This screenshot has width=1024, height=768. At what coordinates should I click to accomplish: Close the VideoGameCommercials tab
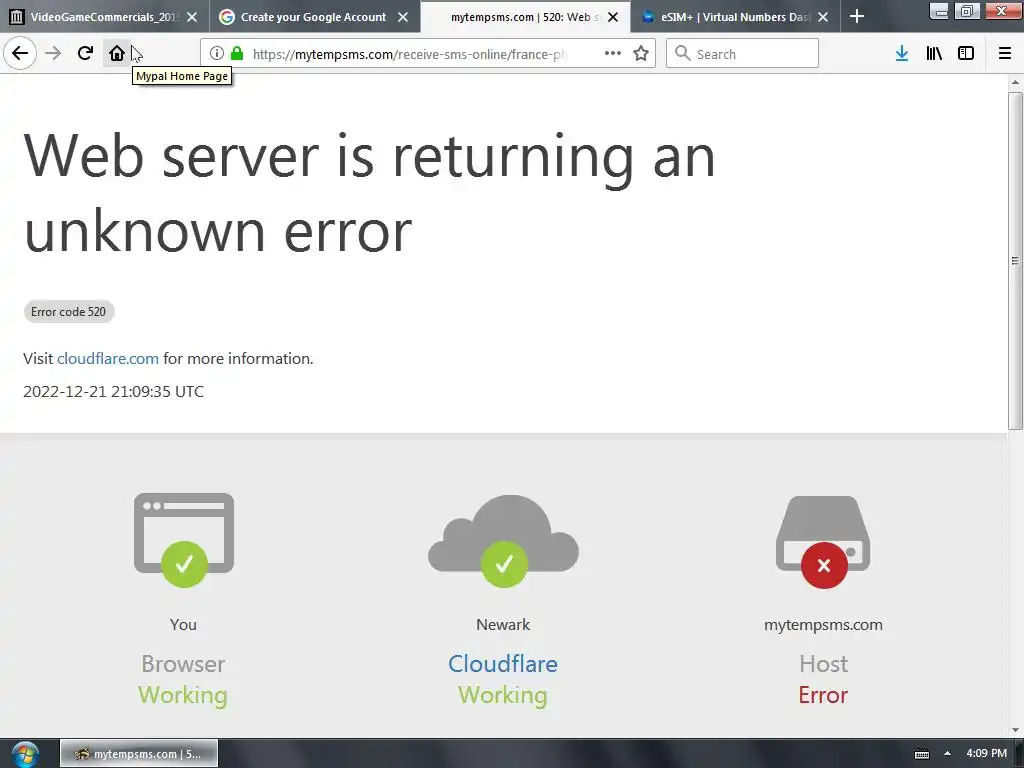[192, 17]
